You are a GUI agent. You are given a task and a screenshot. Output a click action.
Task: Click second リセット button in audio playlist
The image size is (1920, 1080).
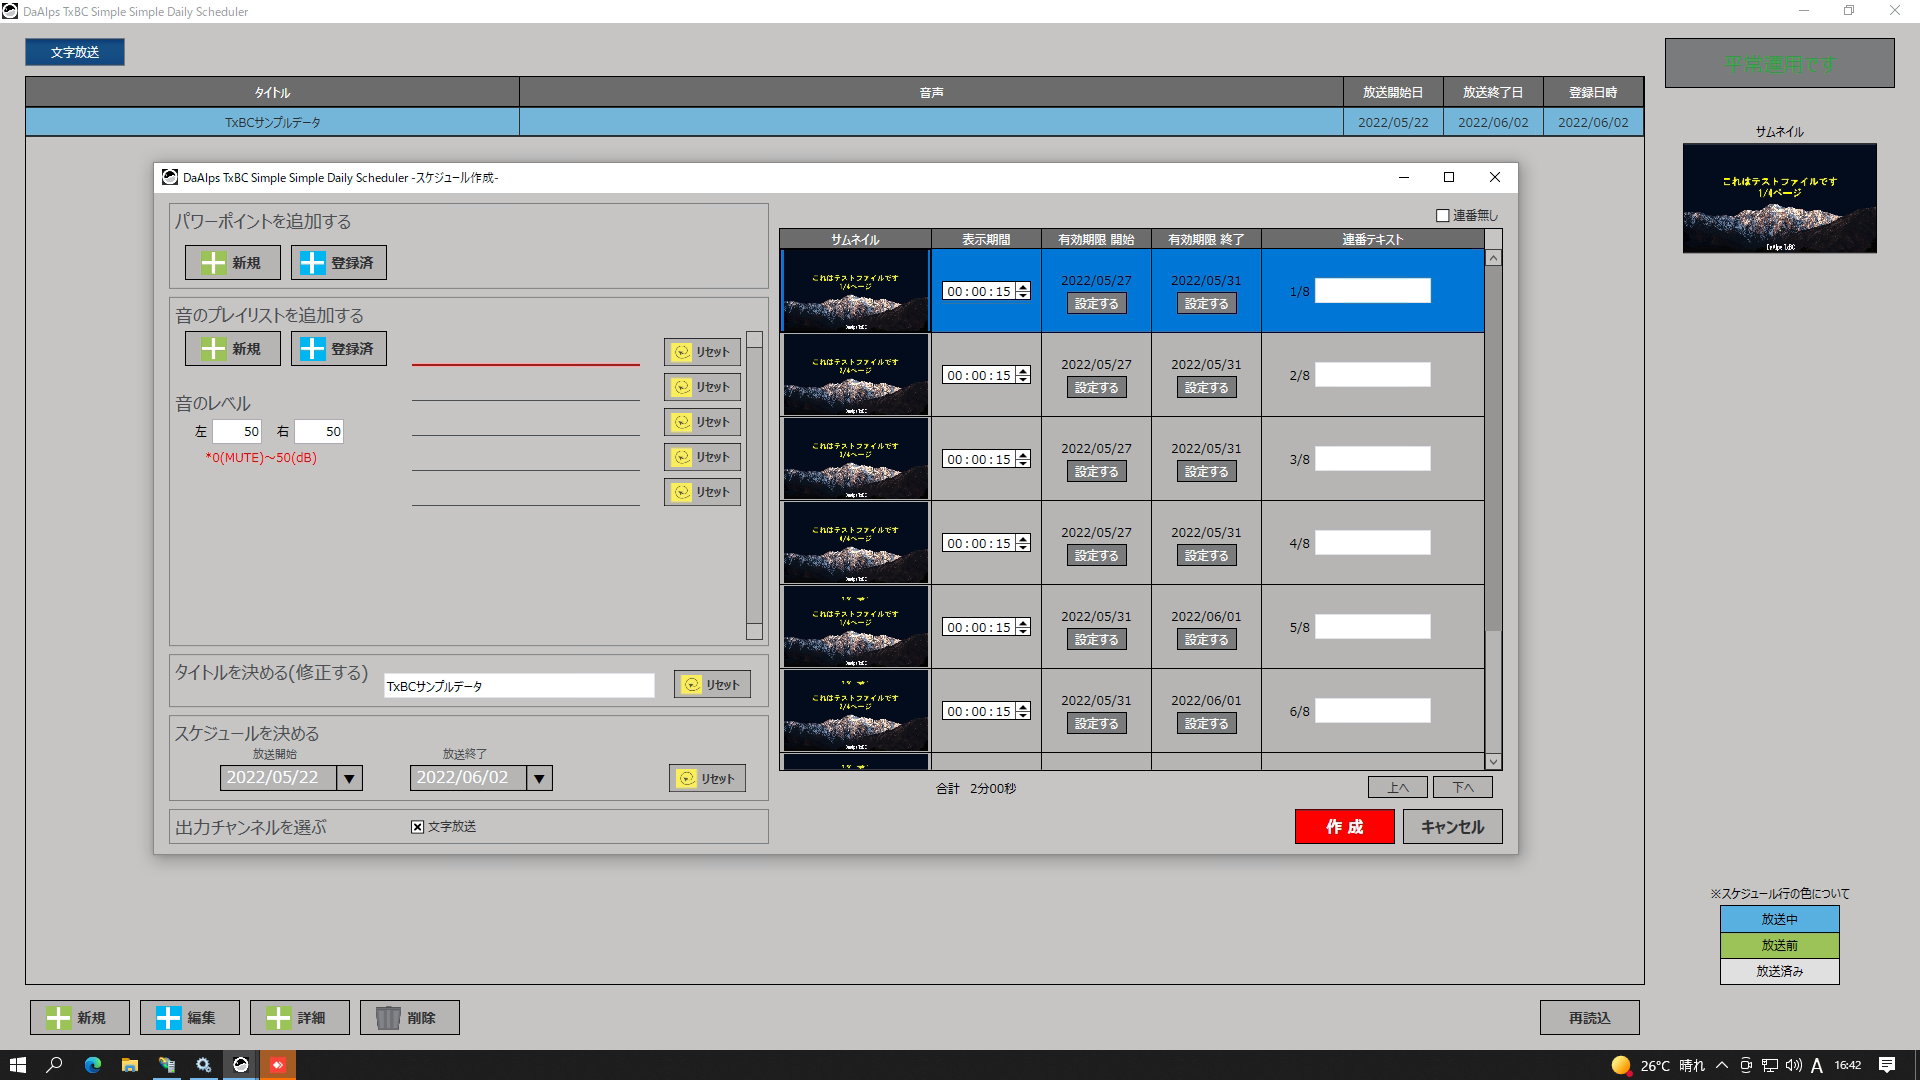[x=702, y=387]
